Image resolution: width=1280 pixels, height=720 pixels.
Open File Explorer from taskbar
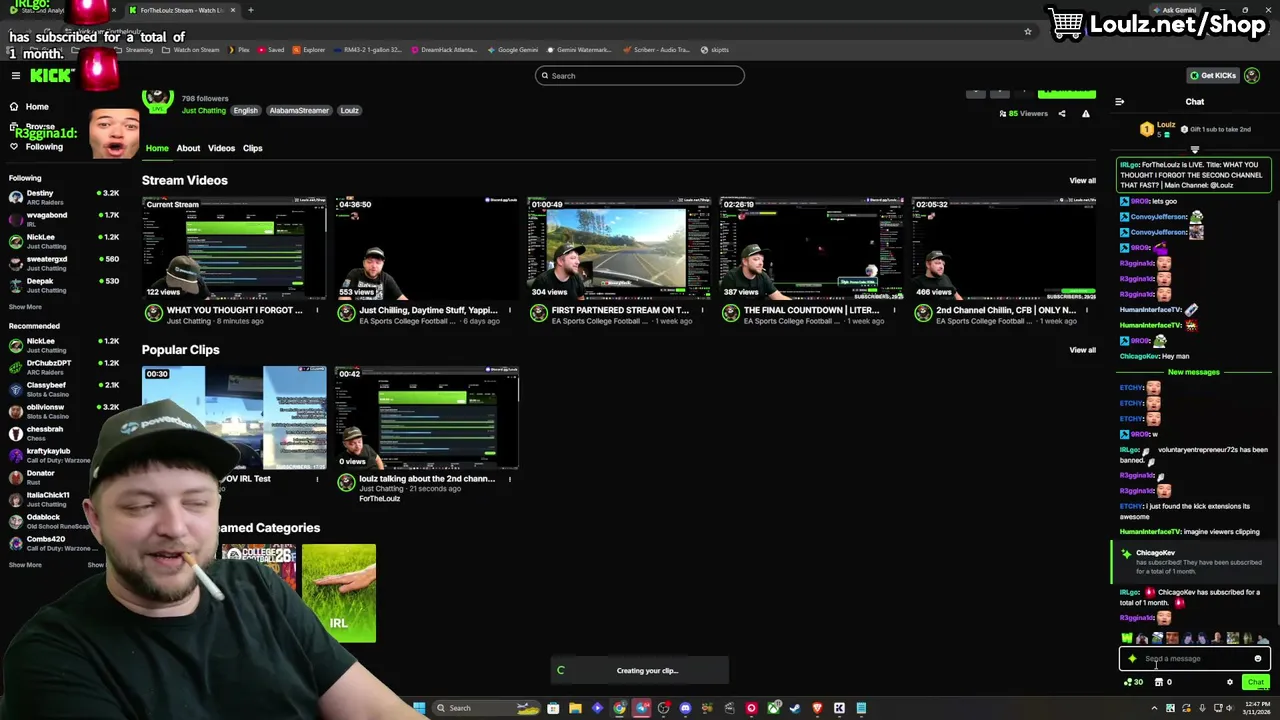tap(575, 708)
